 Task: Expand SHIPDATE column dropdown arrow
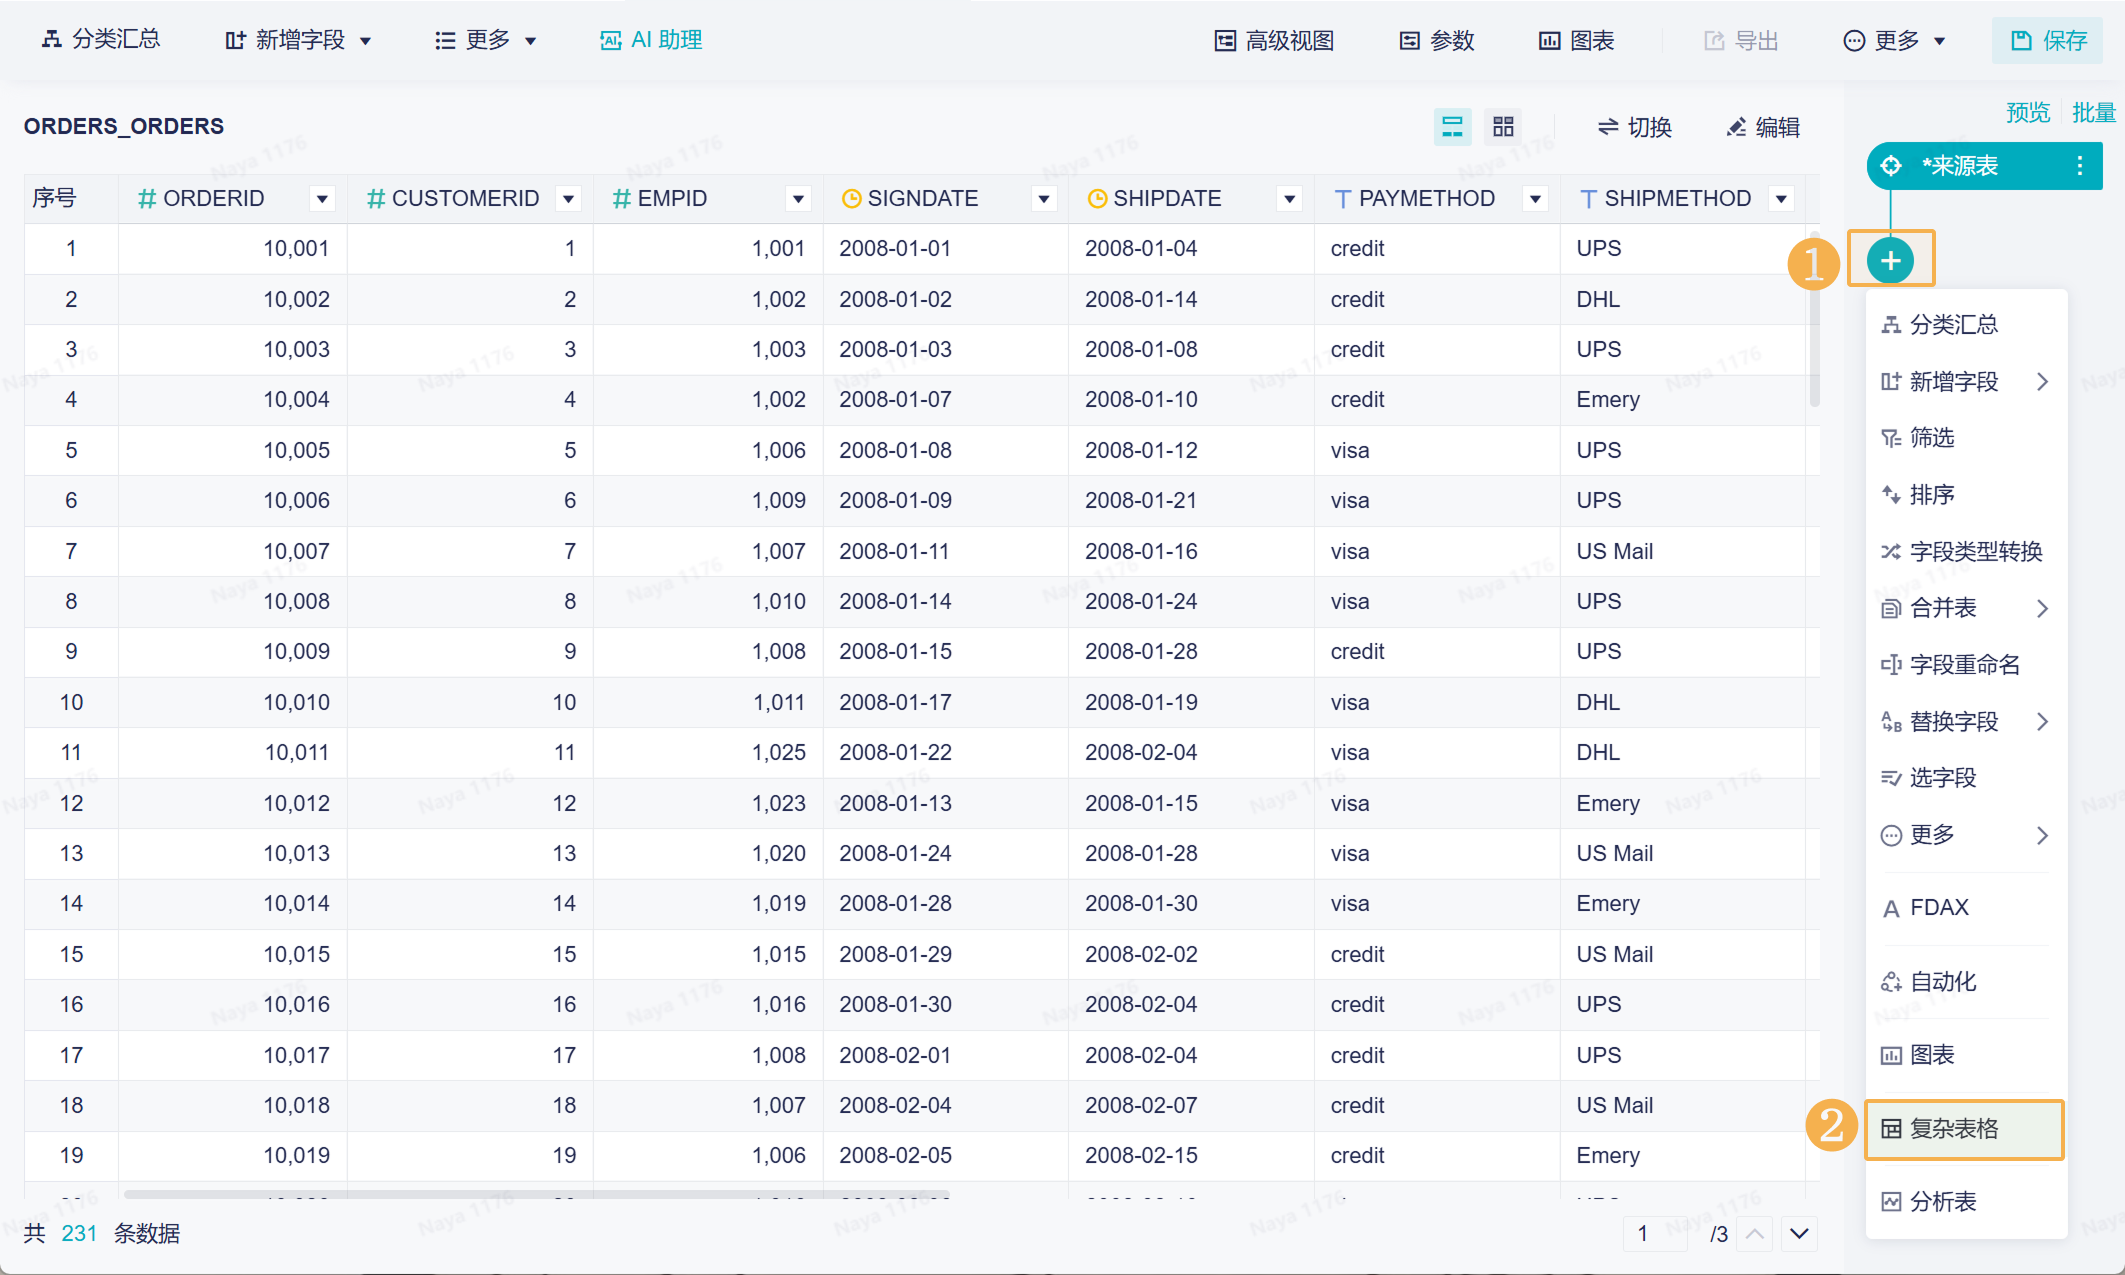tap(1290, 199)
